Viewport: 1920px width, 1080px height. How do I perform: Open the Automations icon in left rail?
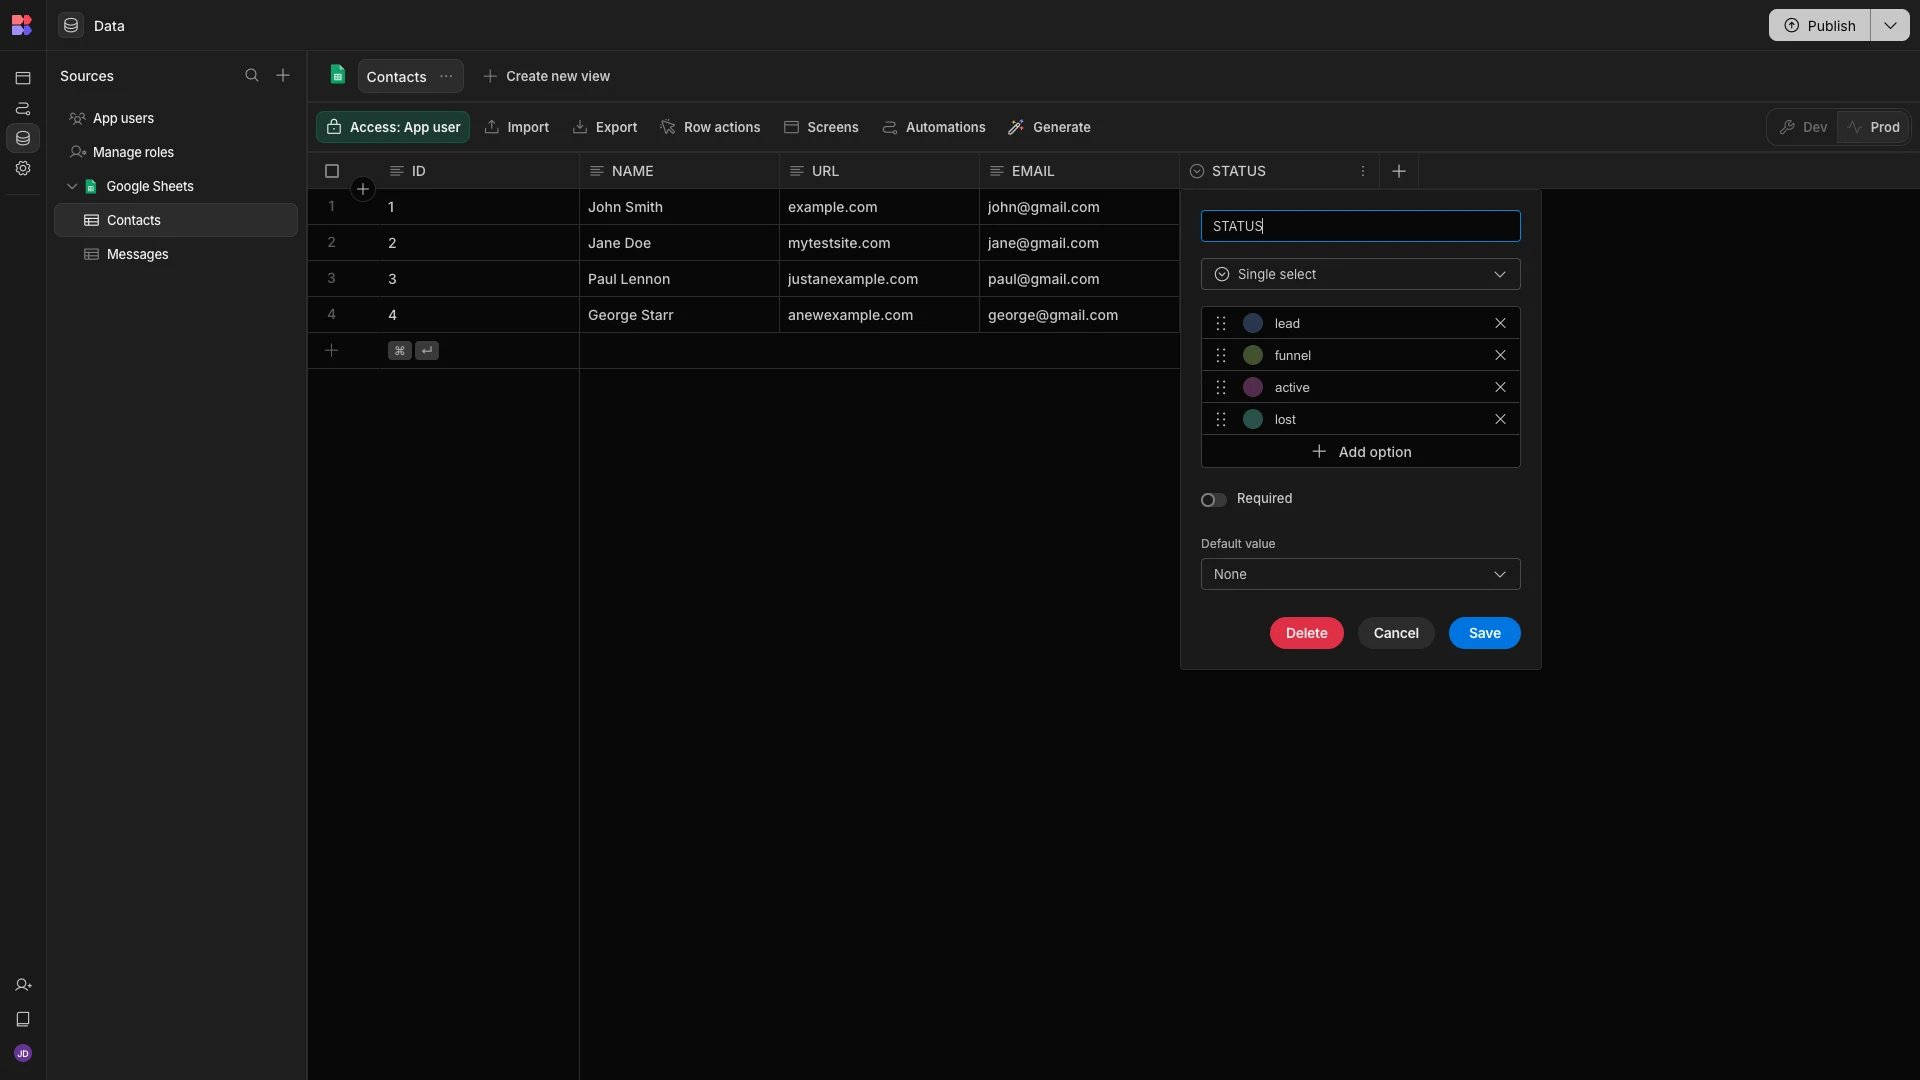coord(23,108)
